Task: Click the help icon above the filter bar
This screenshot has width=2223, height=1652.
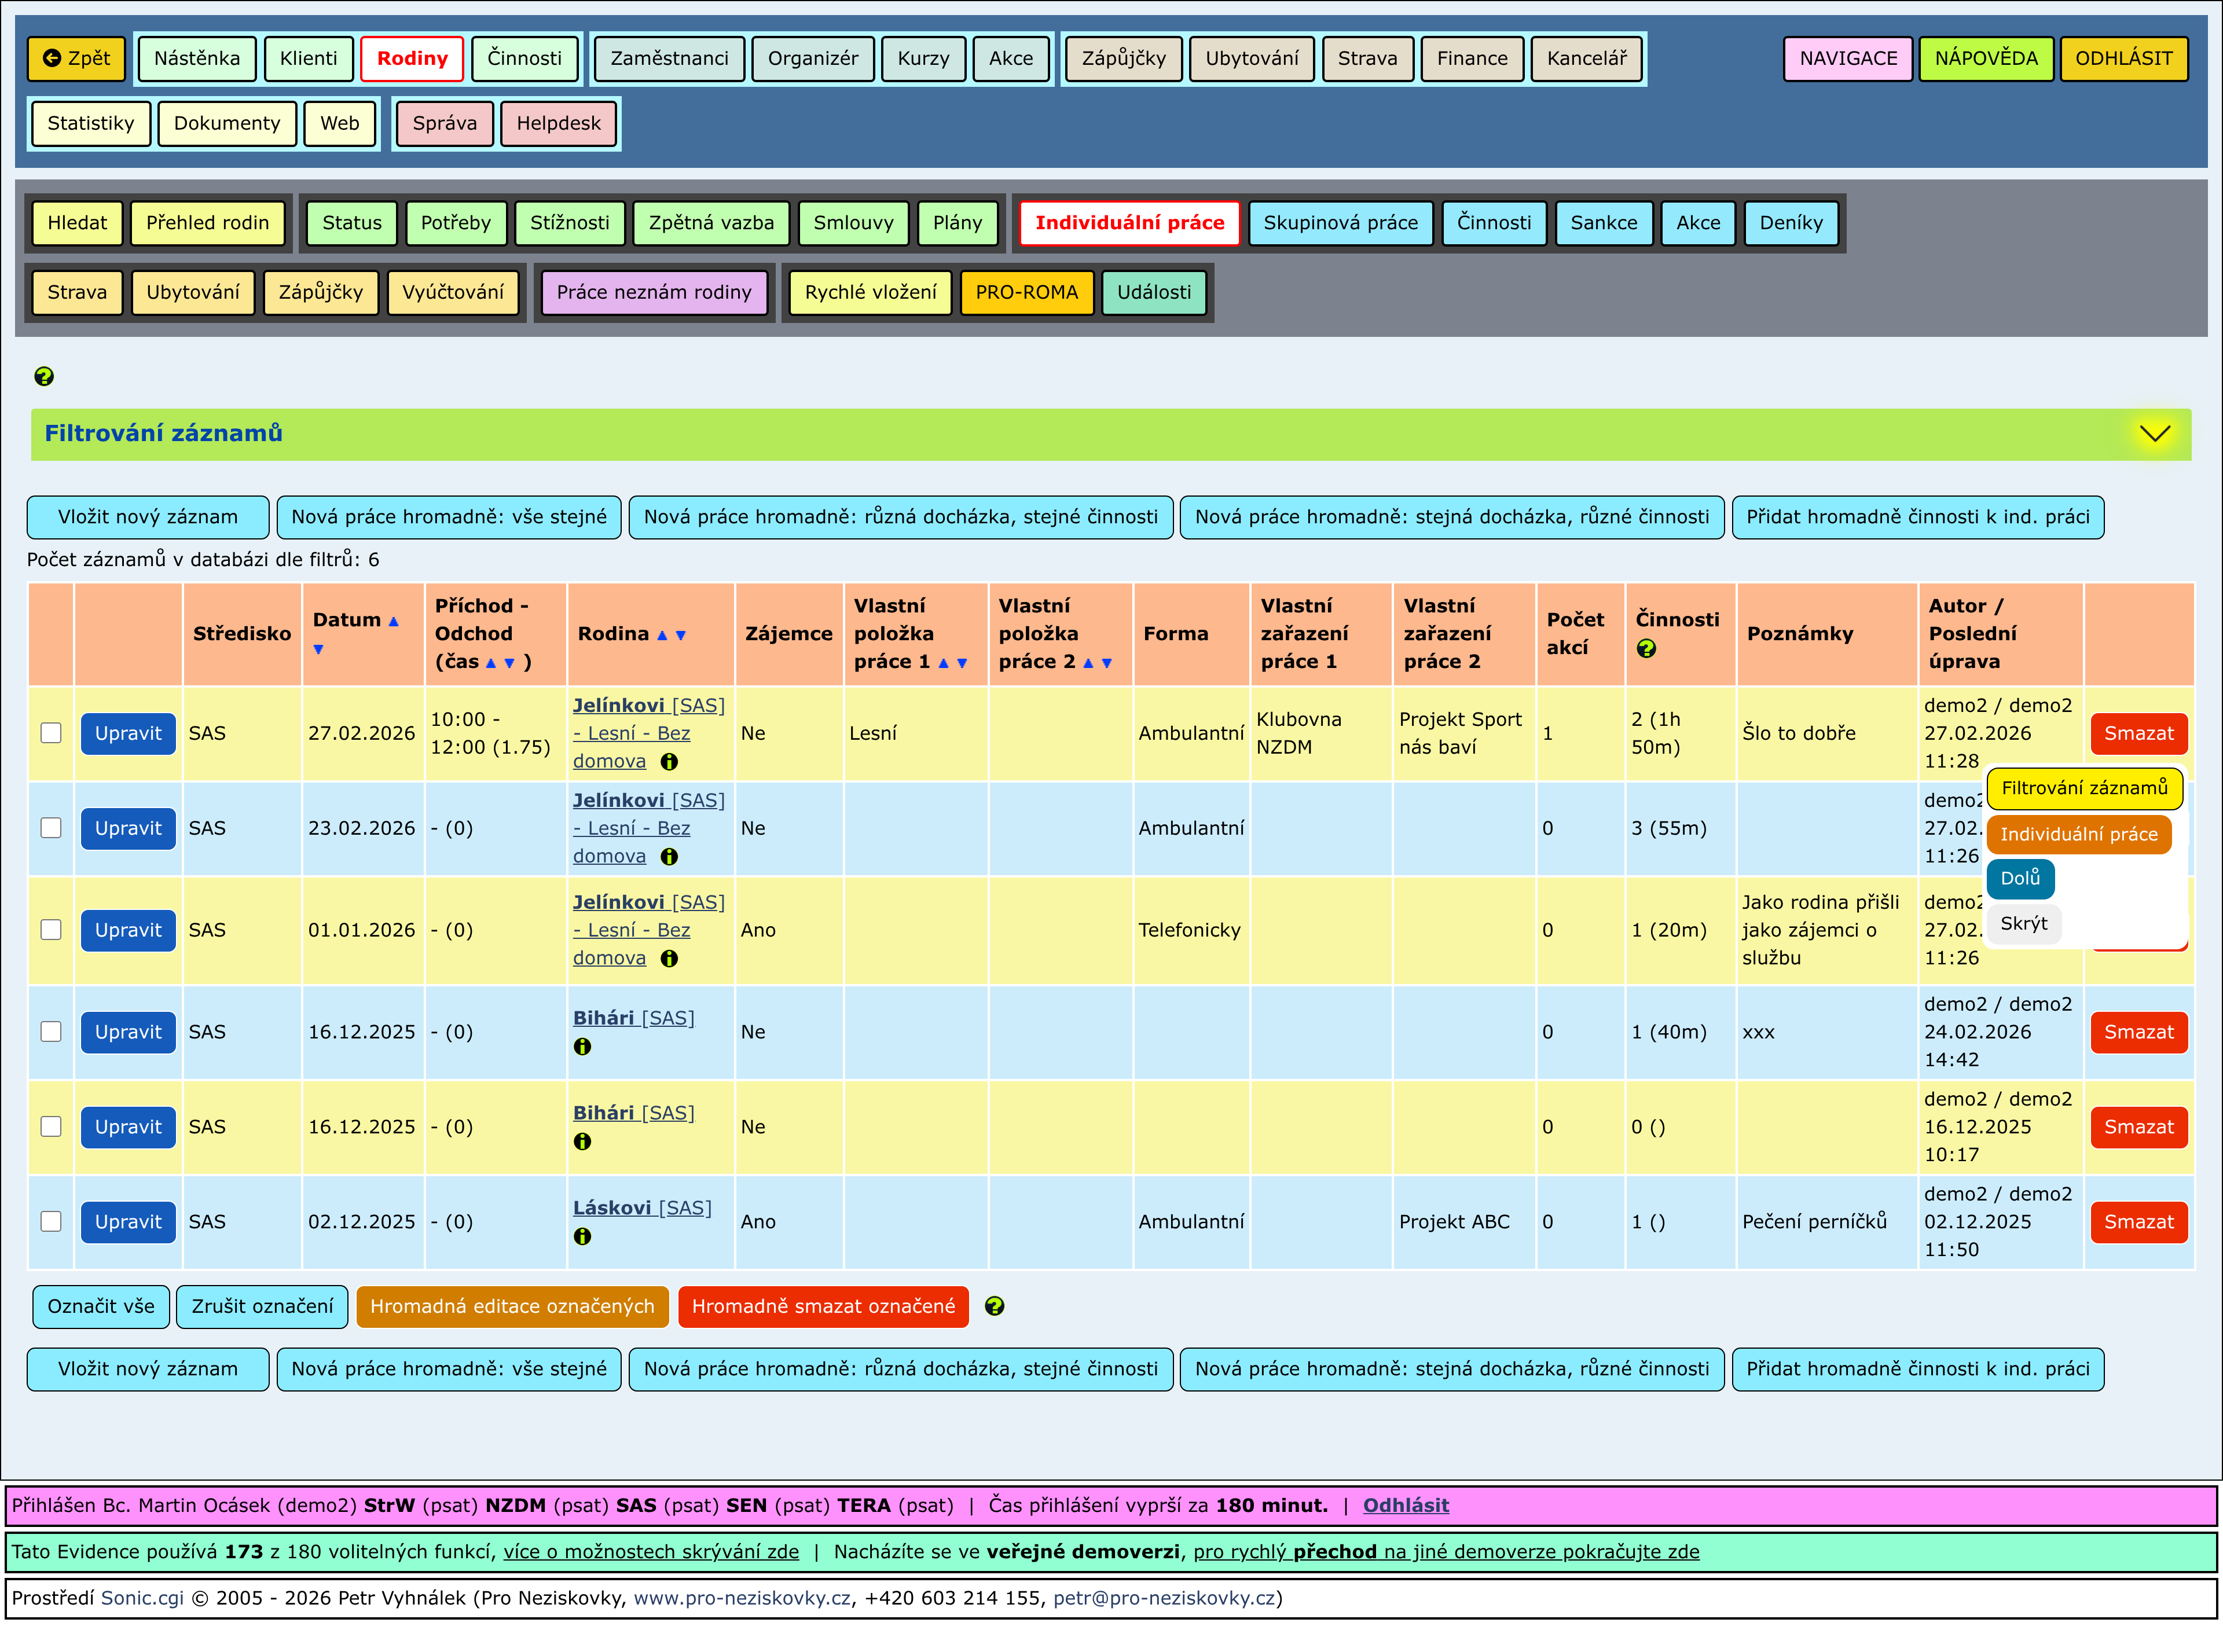Action: [x=44, y=377]
